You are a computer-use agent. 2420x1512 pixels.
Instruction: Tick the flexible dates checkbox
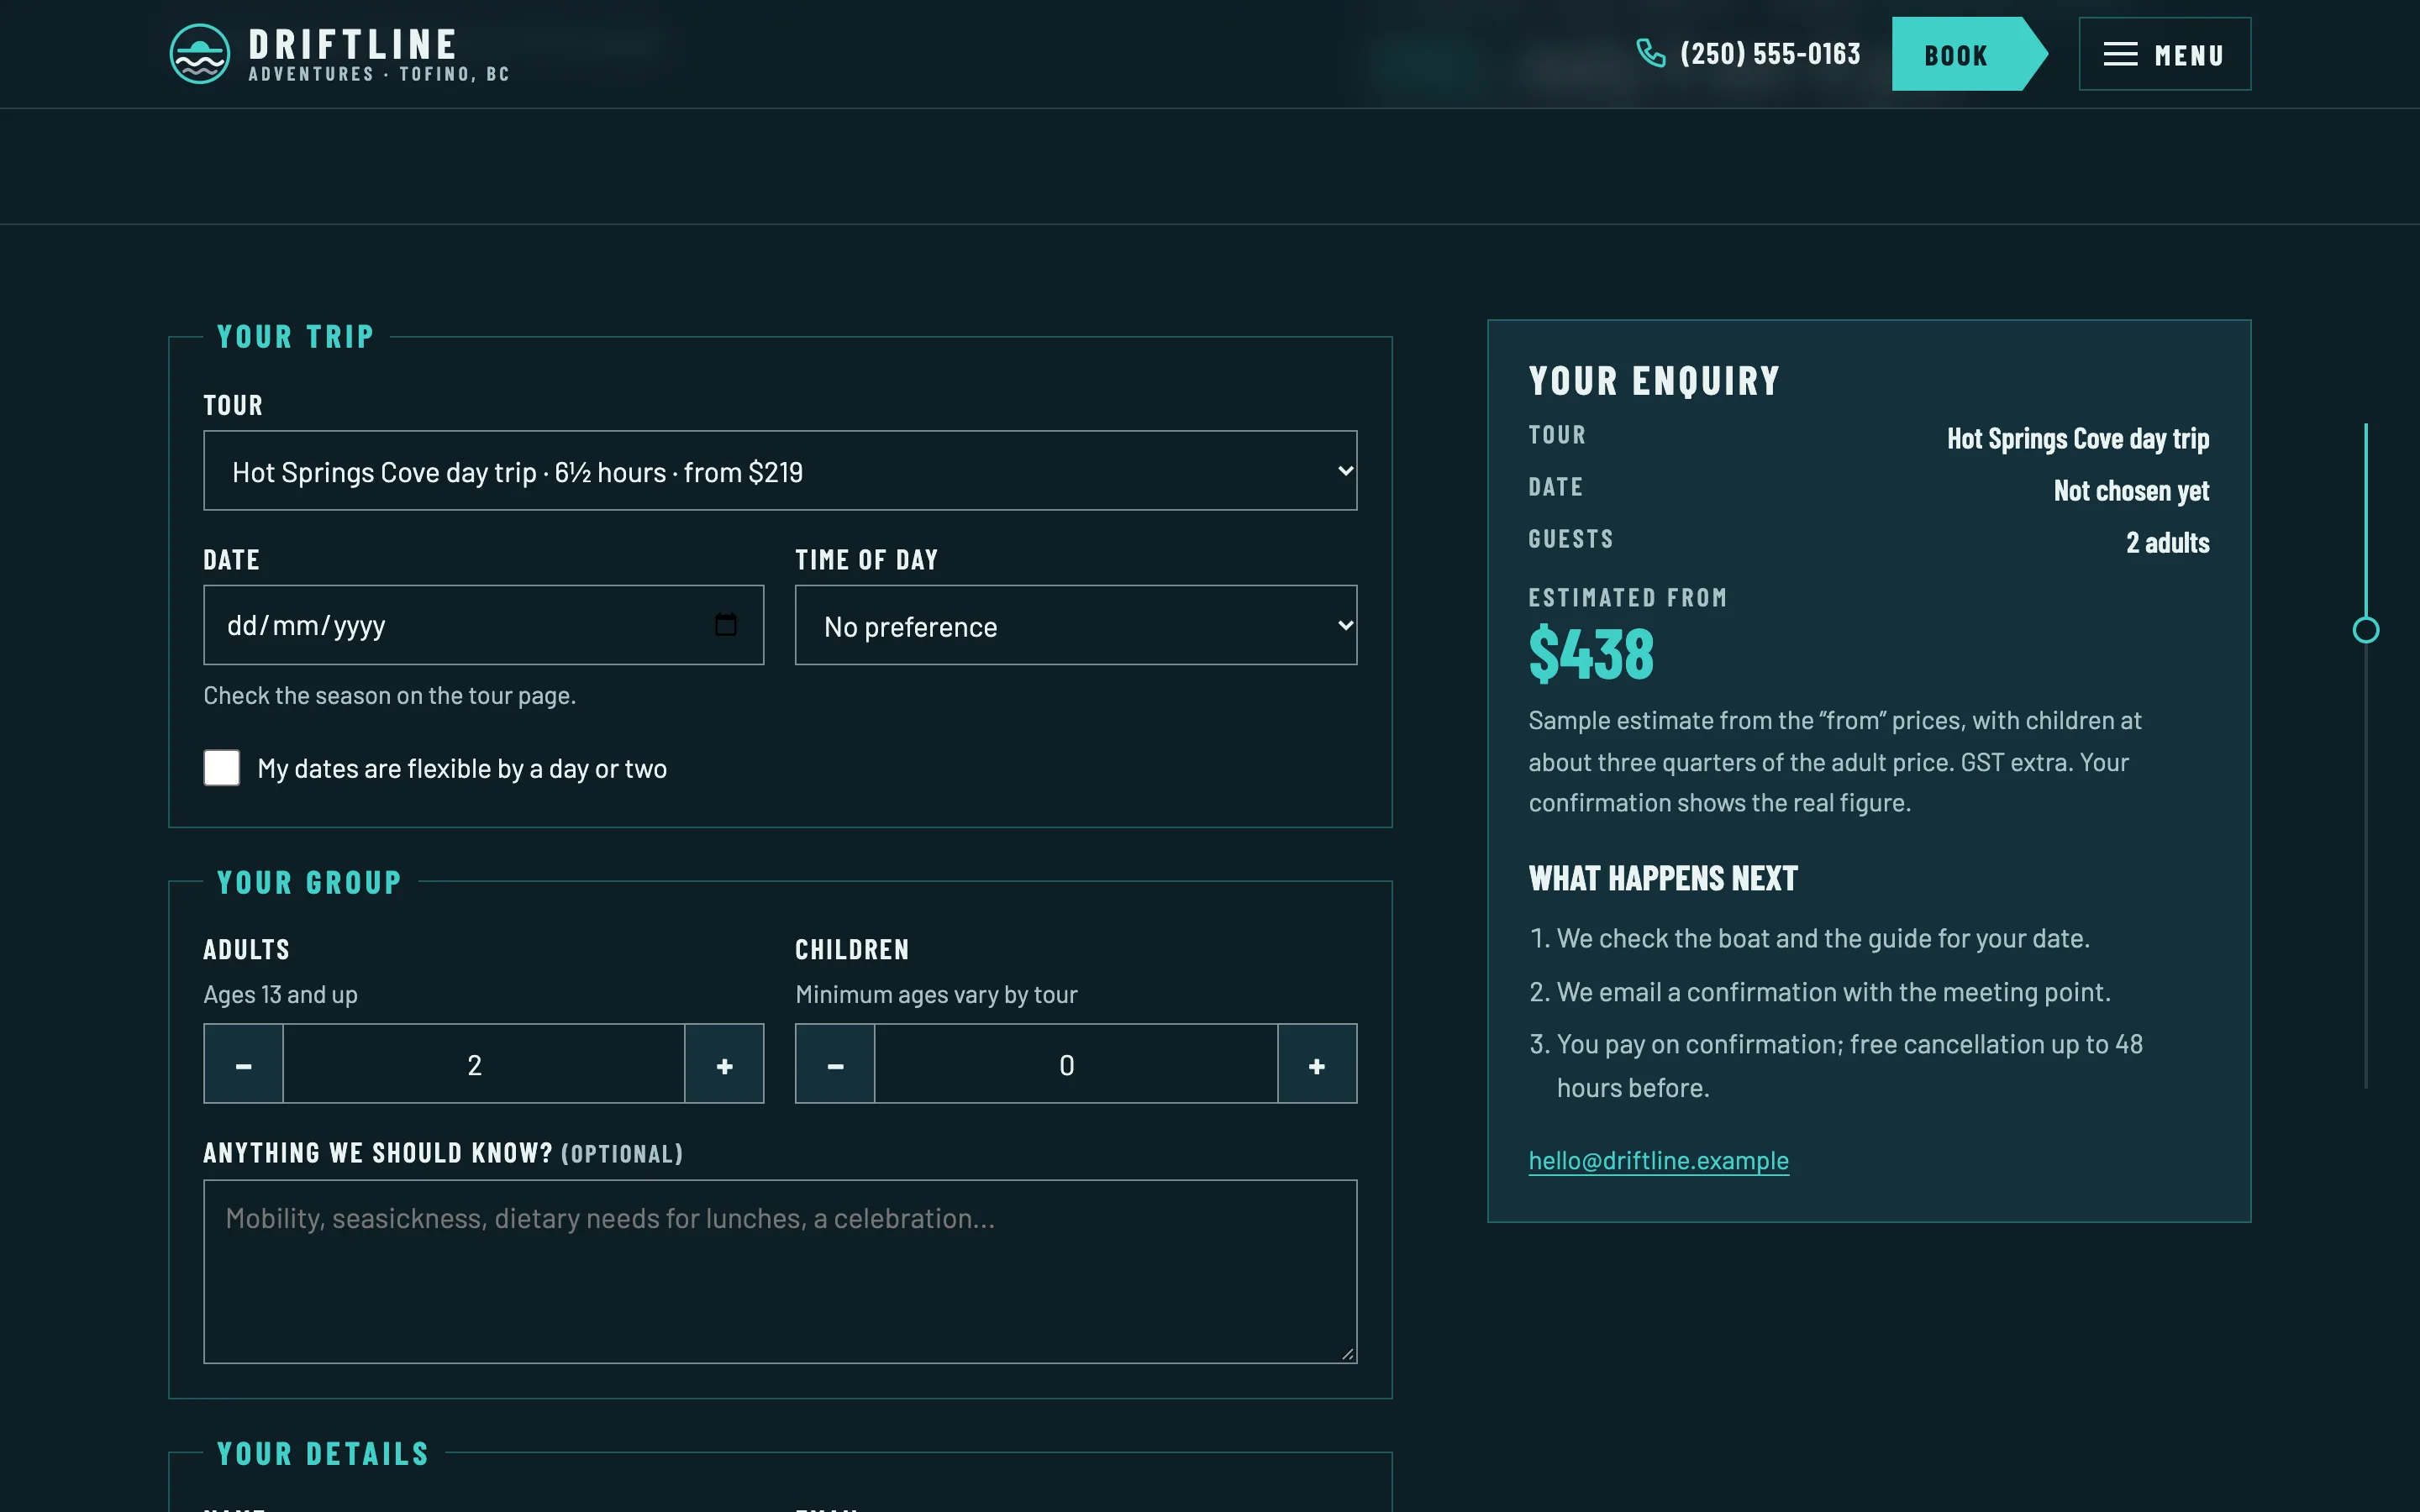222,768
